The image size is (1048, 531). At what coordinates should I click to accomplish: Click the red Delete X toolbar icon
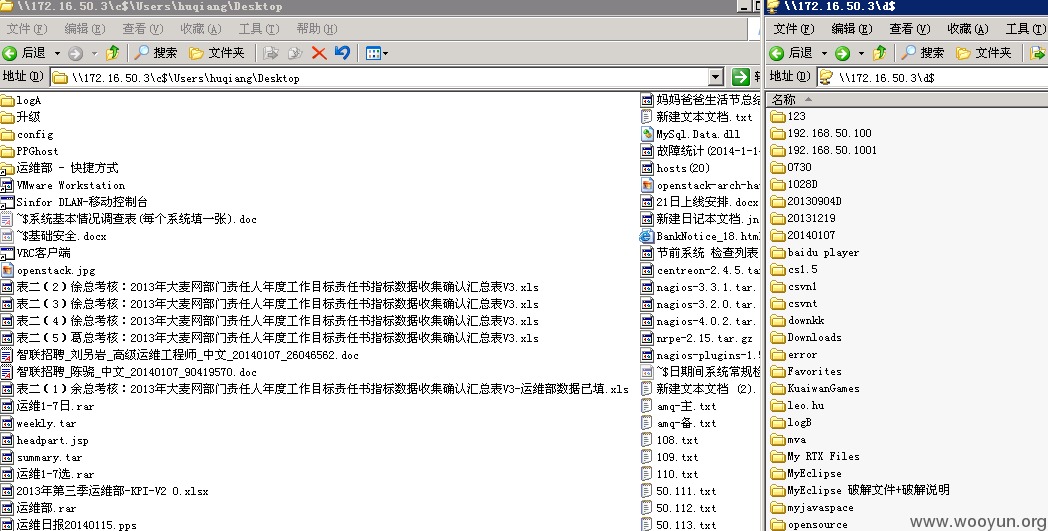coord(319,53)
